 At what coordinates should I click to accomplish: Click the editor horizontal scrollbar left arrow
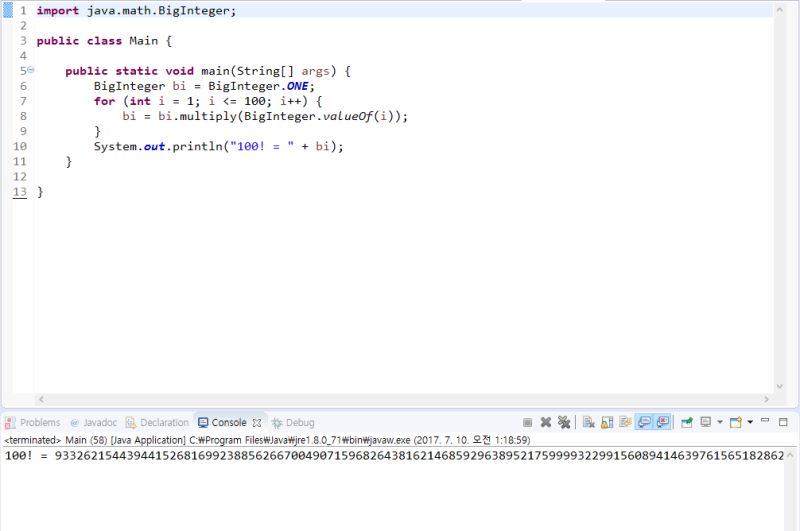point(41,399)
